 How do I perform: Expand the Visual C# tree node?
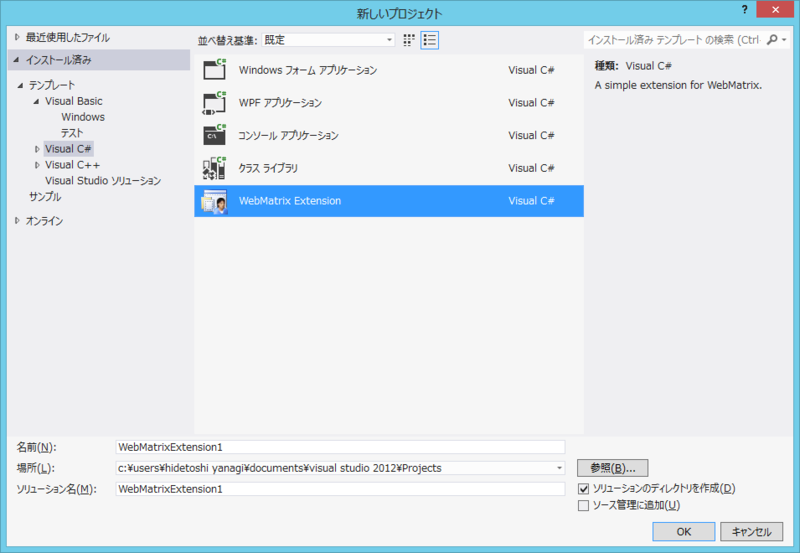pos(37,149)
